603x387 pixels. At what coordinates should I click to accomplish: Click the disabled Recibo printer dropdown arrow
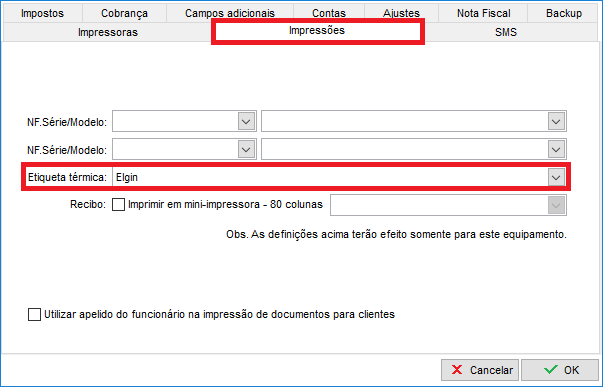tap(556, 205)
